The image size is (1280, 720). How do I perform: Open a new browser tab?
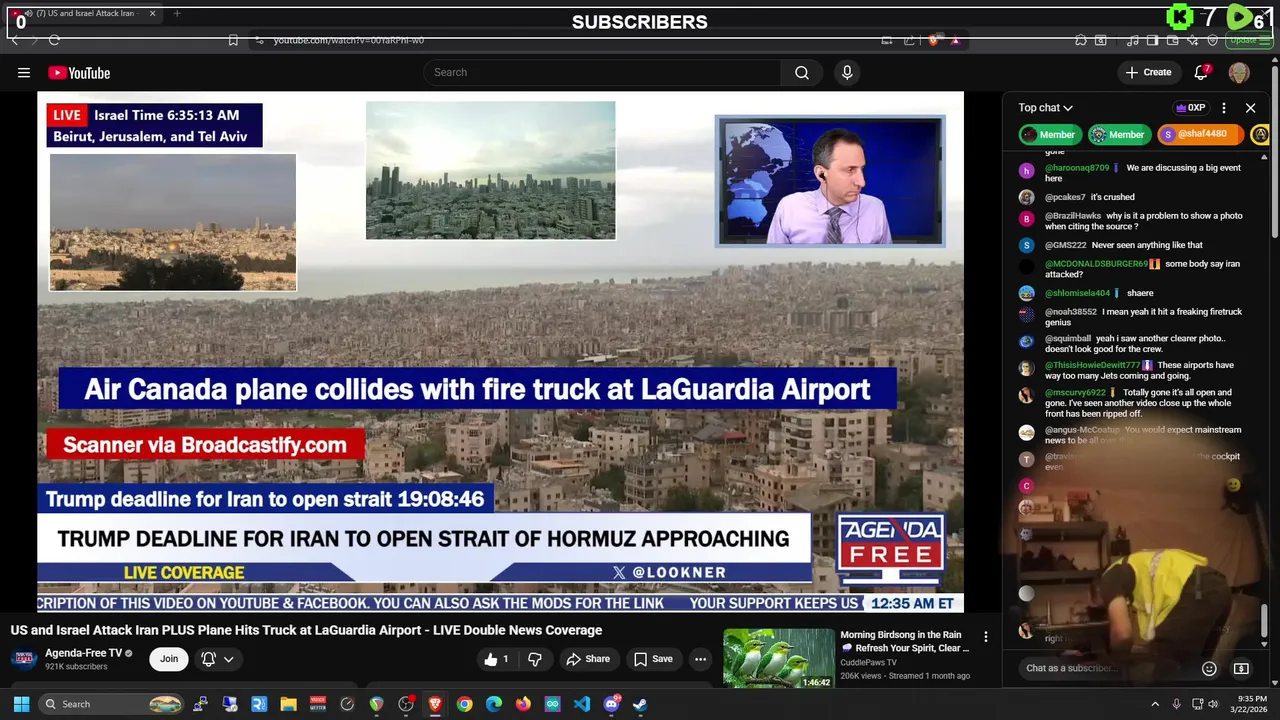click(x=177, y=13)
